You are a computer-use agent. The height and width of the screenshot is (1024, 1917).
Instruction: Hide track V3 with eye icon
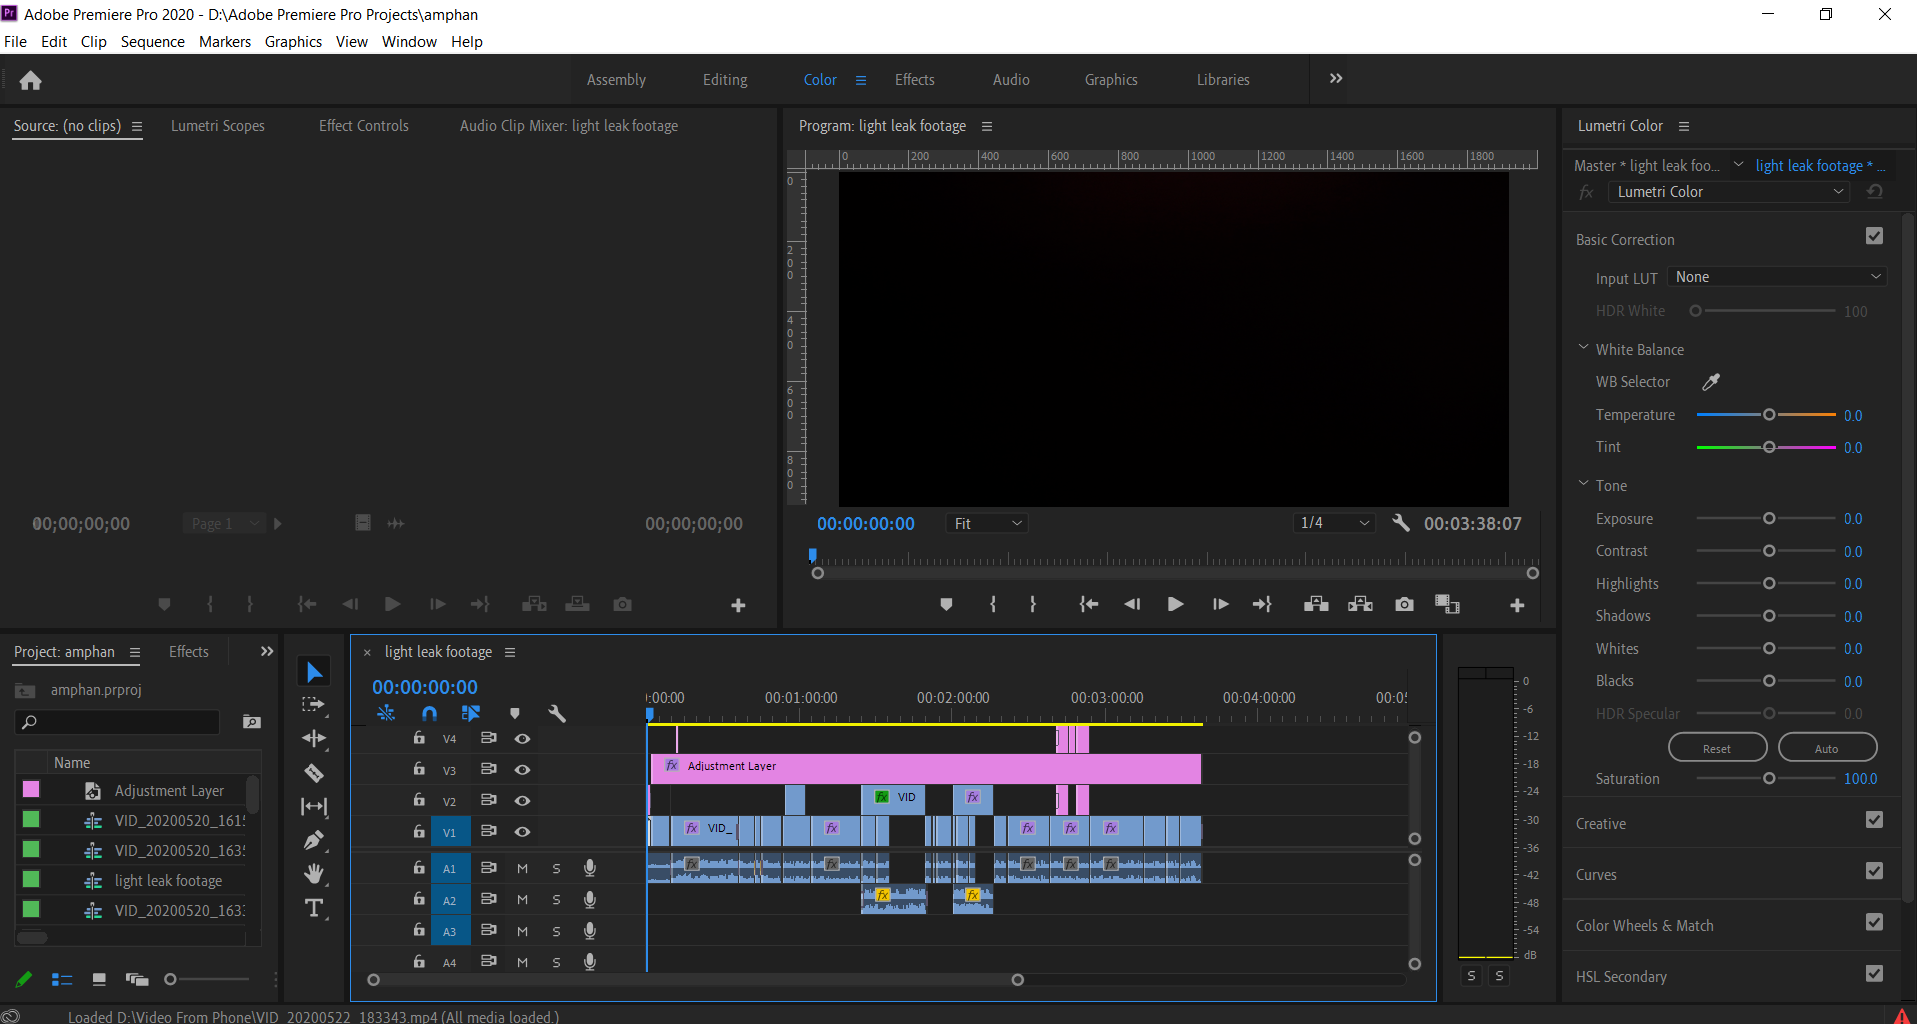pos(522,770)
